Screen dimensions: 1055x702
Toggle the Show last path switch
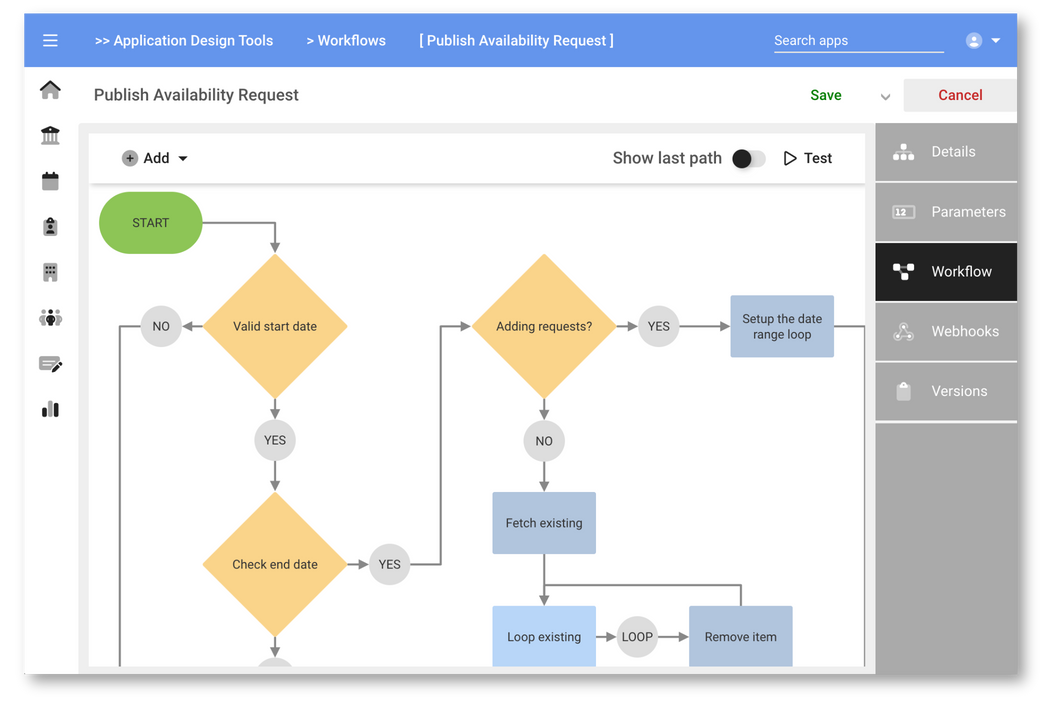tap(748, 158)
